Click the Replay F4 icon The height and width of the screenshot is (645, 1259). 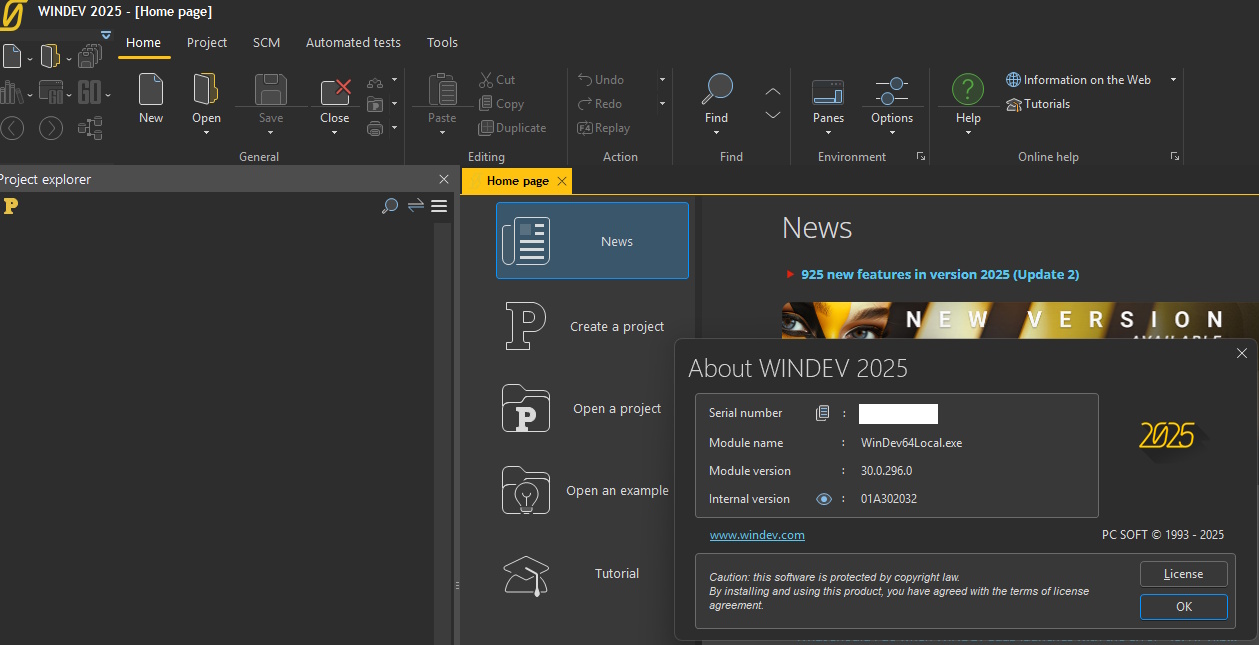coord(585,128)
